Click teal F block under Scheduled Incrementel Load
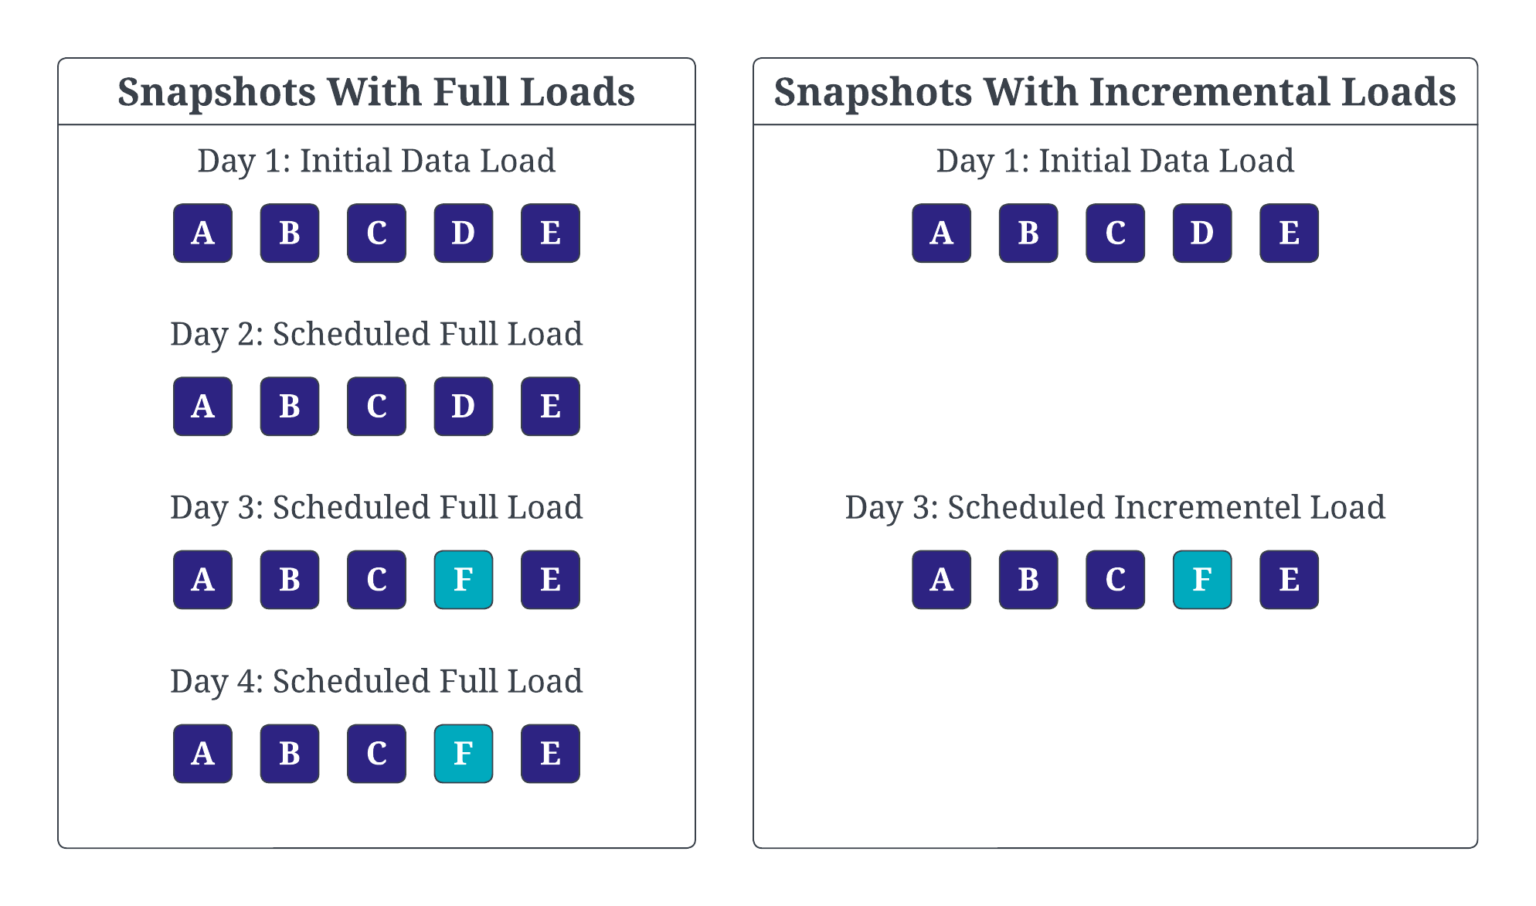Viewport: 1536px width, 906px height. tap(1202, 580)
